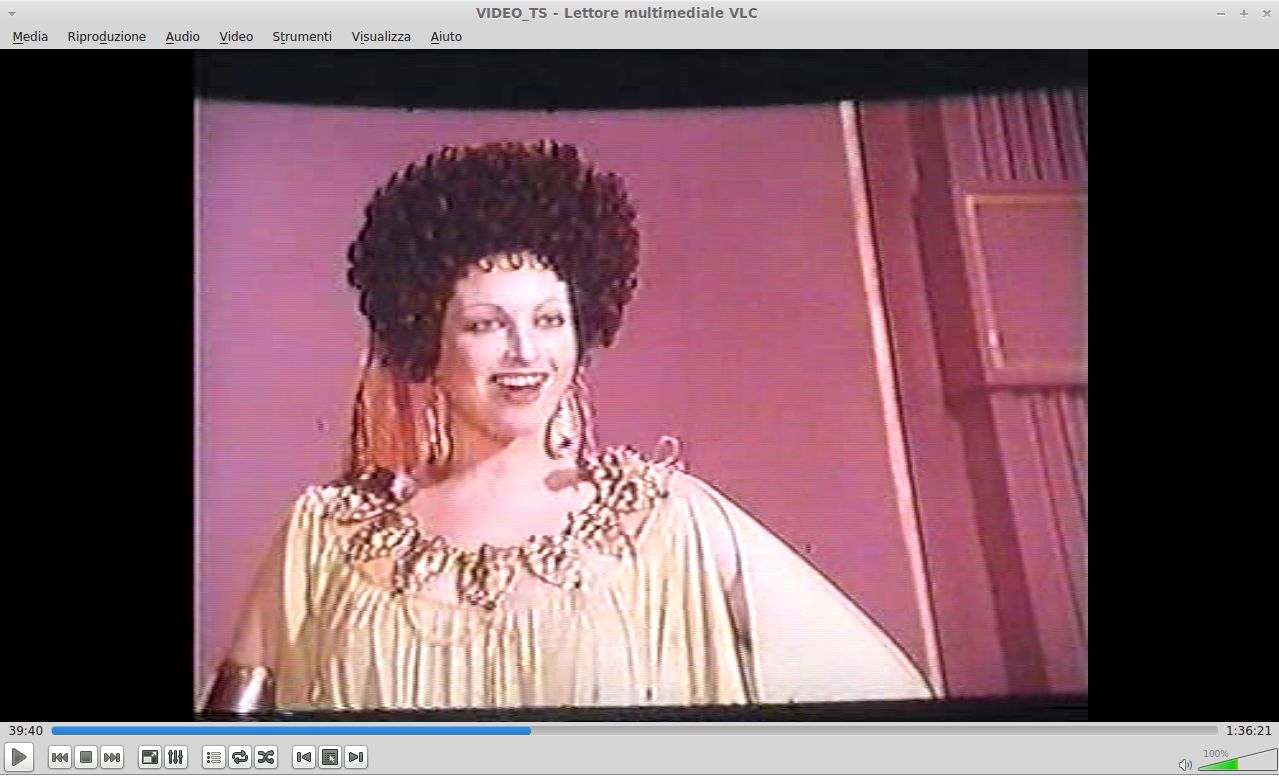This screenshot has height=776, width=1279.
Task: Toggle random shuffle playback
Action: tap(265, 758)
